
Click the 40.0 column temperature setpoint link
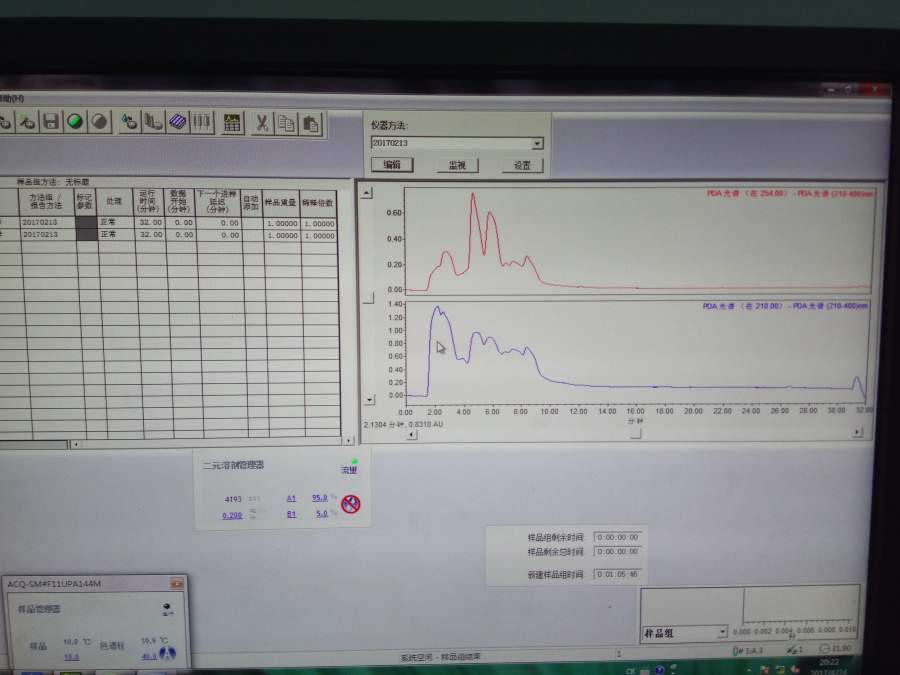tap(149, 655)
